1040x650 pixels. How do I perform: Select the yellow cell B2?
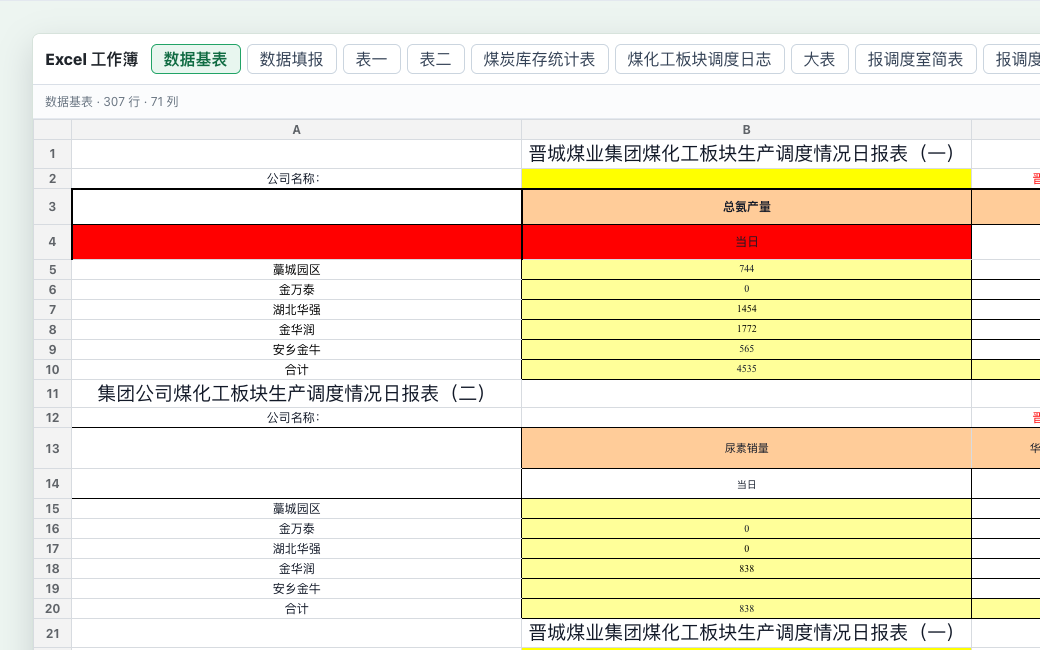(746, 178)
